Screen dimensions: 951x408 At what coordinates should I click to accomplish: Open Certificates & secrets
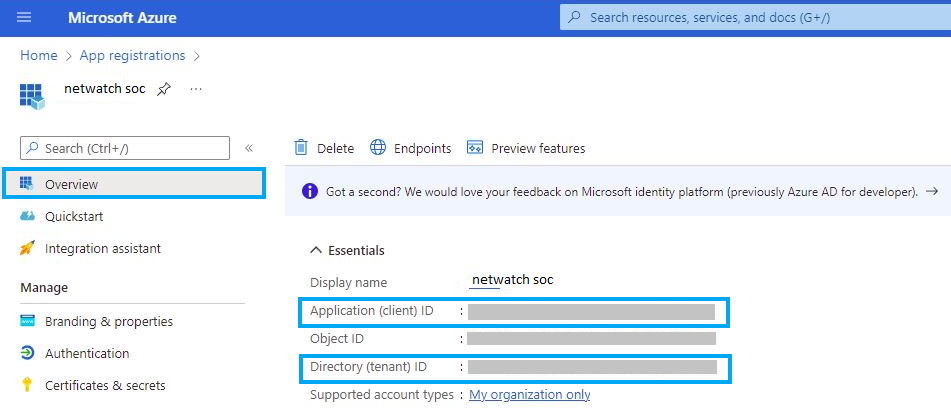(105, 386)
